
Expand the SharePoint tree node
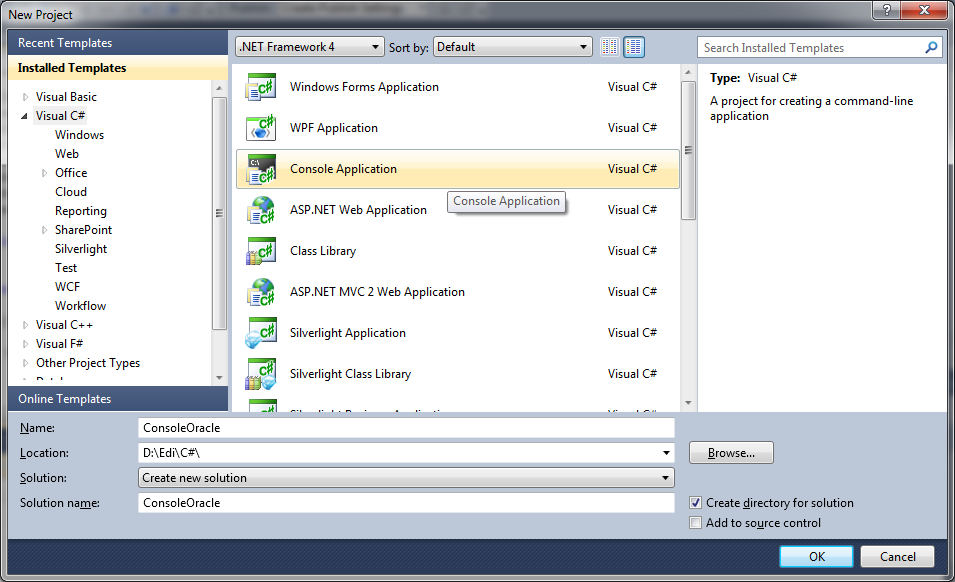coord(44,230)
